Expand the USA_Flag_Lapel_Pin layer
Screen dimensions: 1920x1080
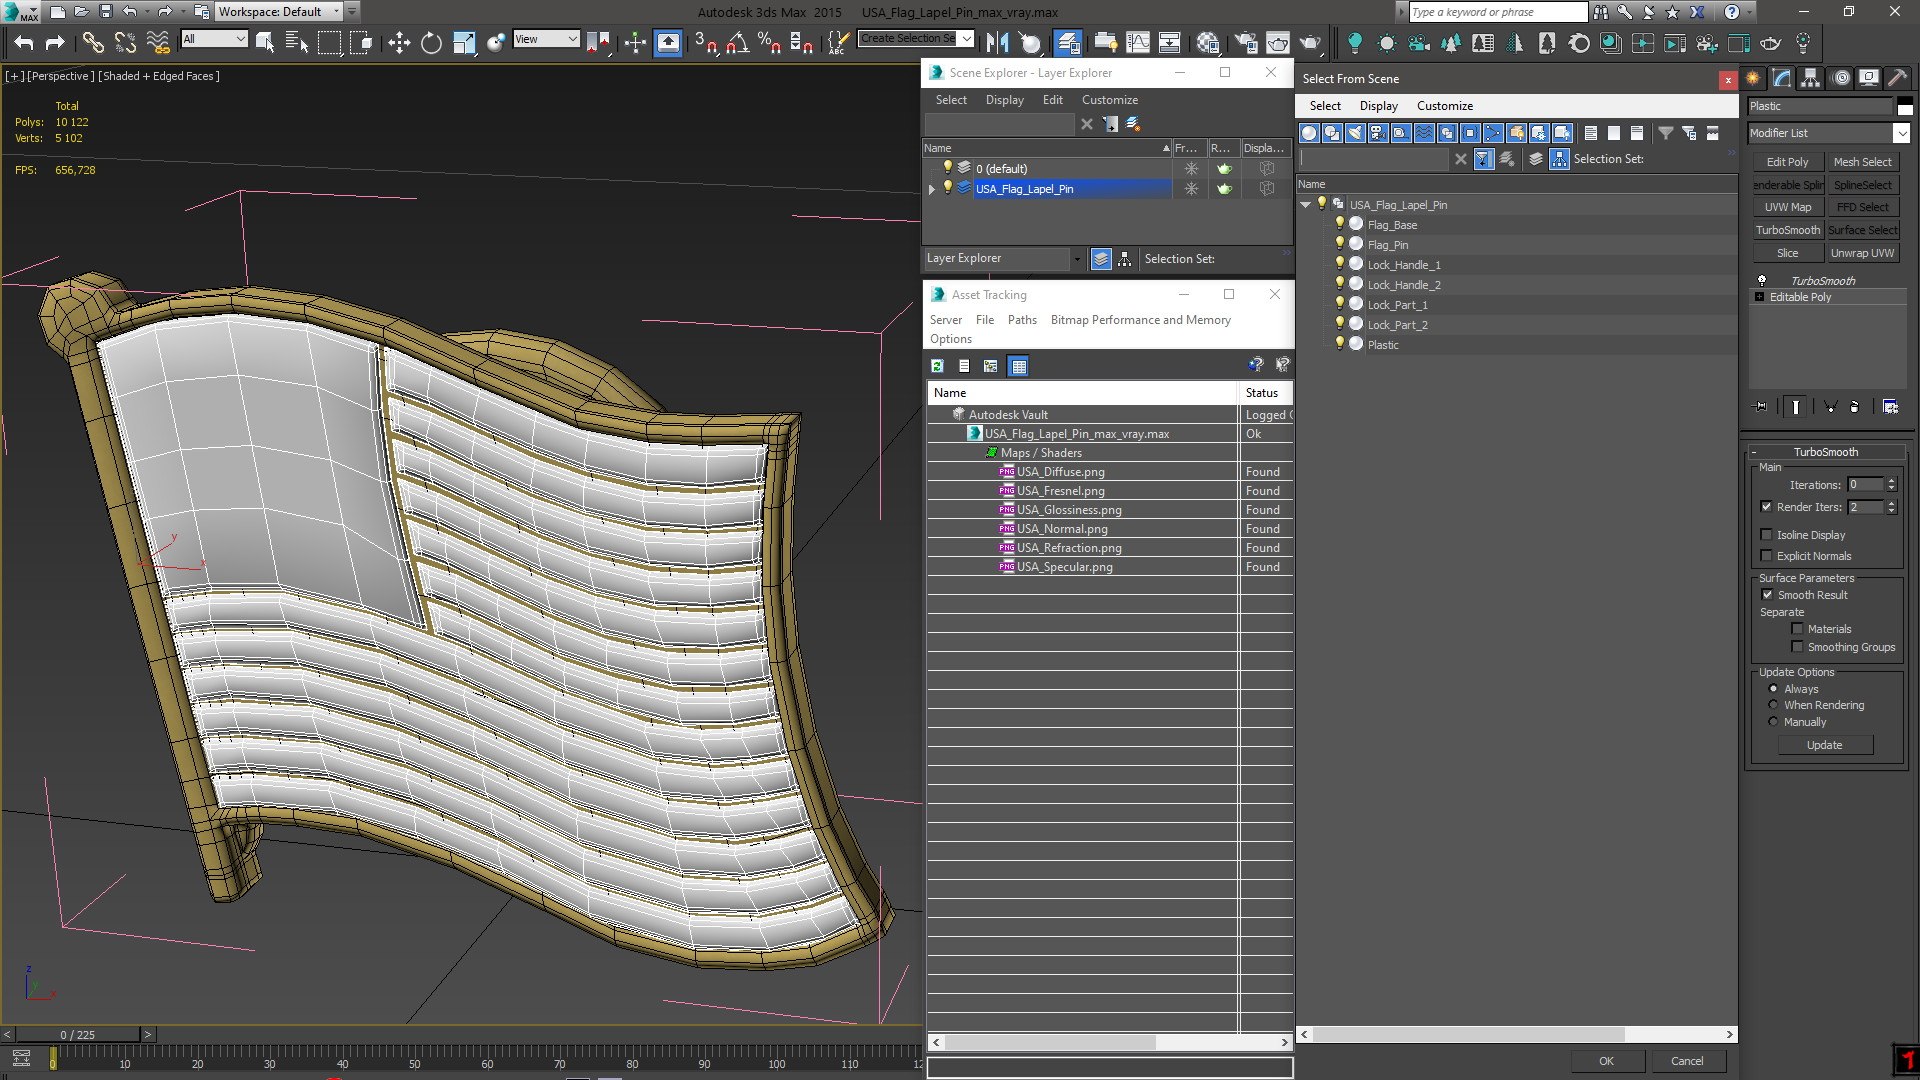point(932,189)
